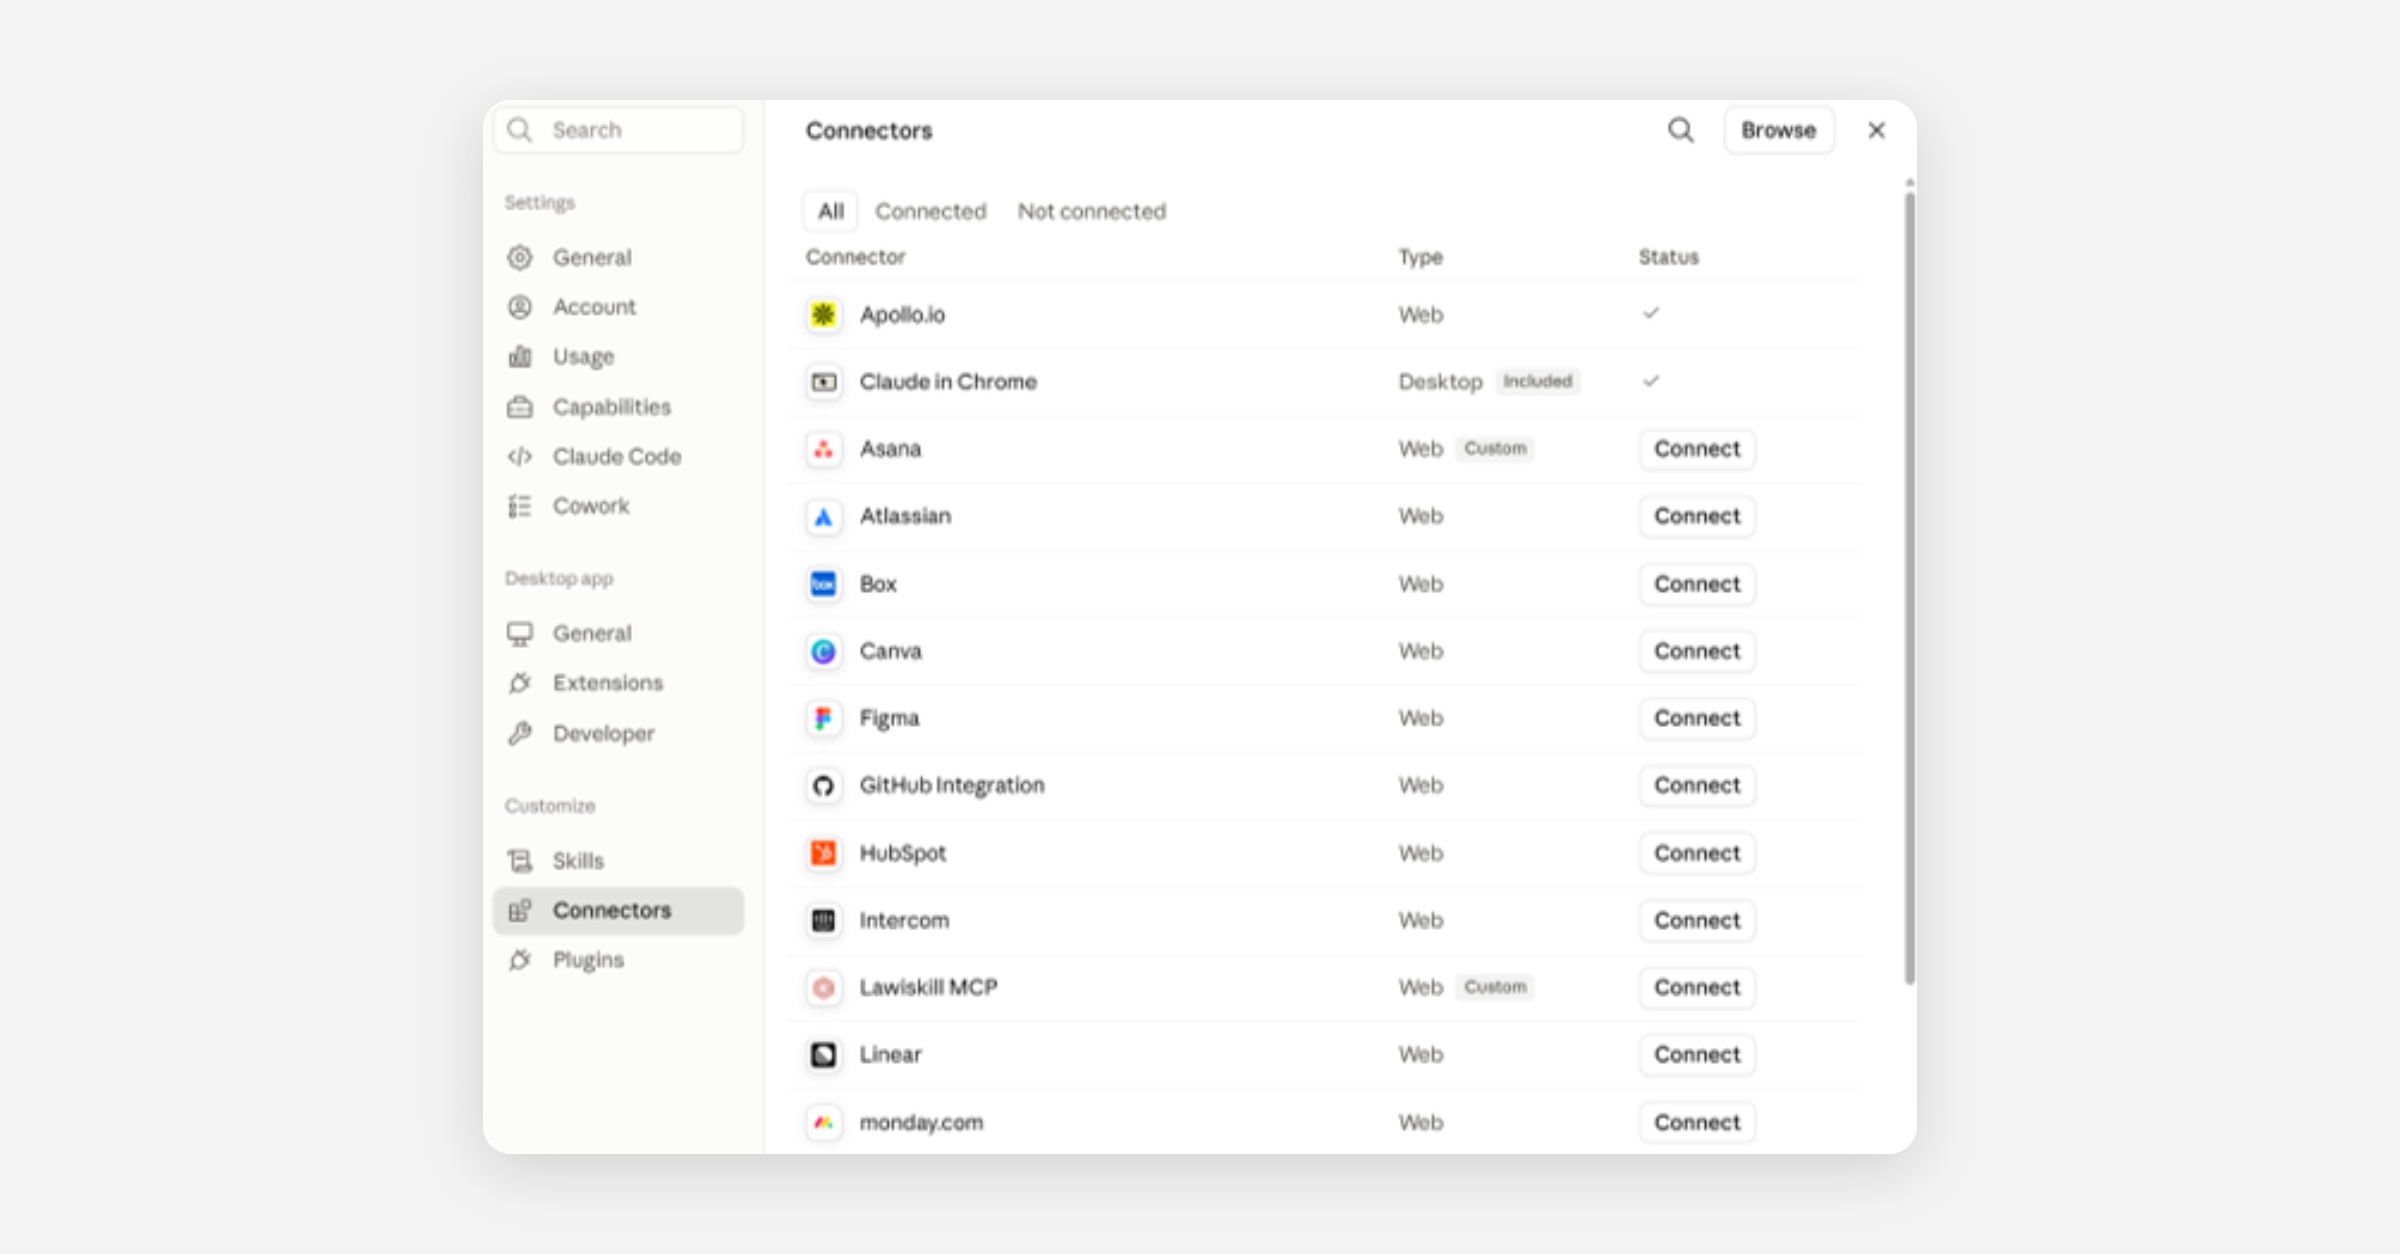Click the Claude in Chrome connector icon

pyautogui.click(x=823, y=382)
